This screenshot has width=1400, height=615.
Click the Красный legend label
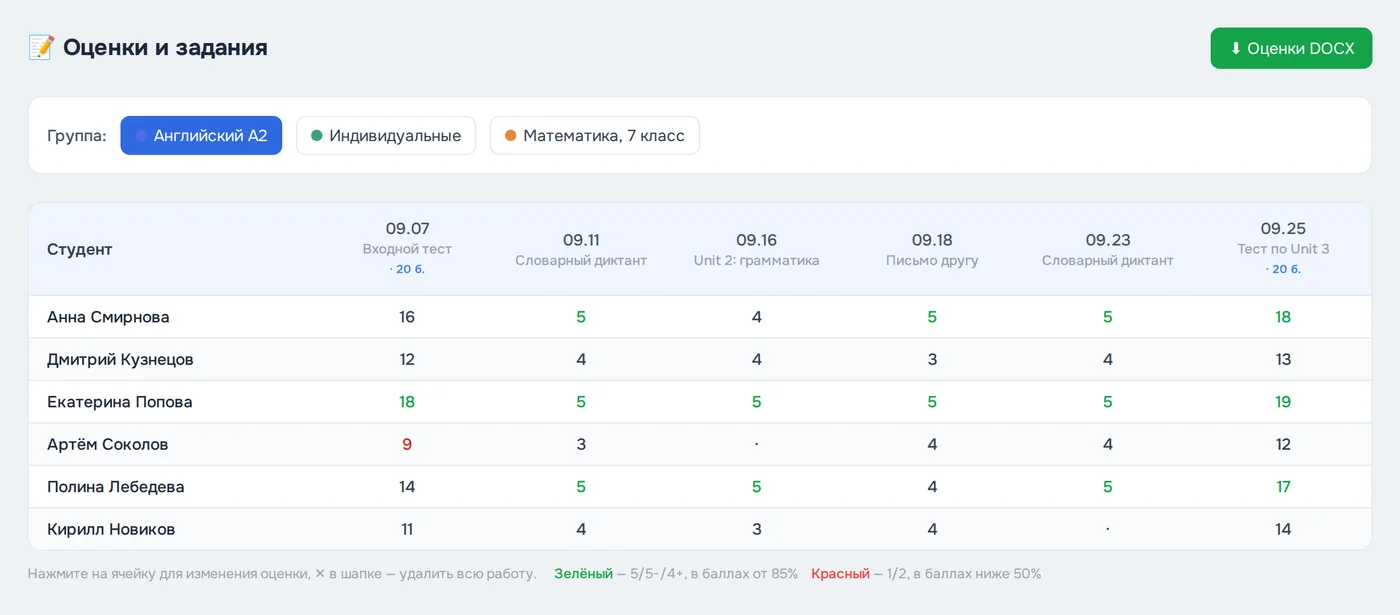[x=840, y=574]
